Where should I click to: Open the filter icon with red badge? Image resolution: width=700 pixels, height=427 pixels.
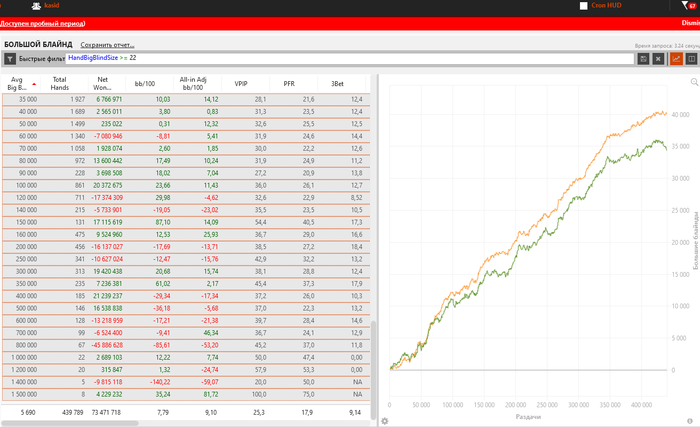tap(688, 5)
